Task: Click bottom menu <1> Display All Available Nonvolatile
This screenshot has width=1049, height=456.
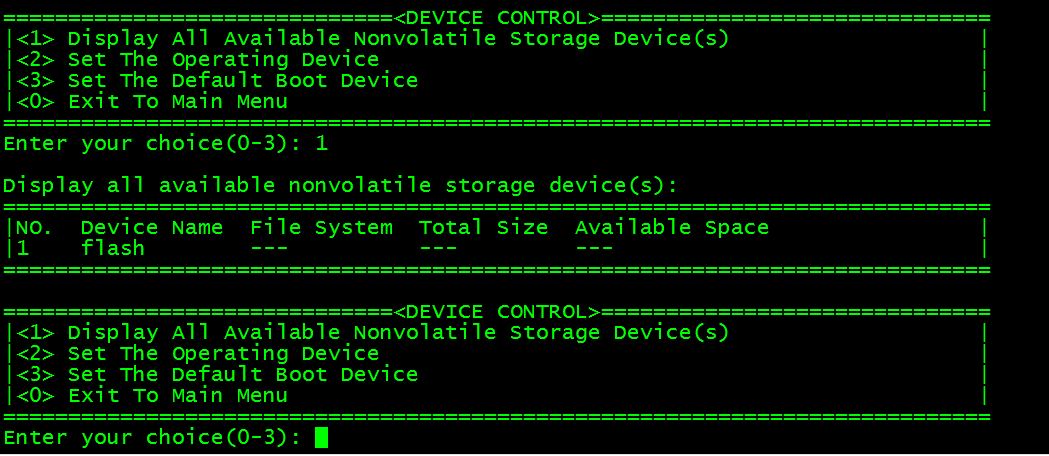Action: click(x=373, y=332)
